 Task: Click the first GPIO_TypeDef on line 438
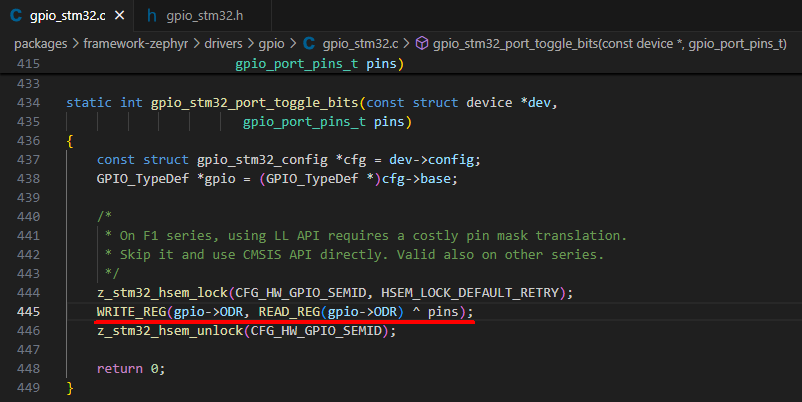(x=143, y=179)
